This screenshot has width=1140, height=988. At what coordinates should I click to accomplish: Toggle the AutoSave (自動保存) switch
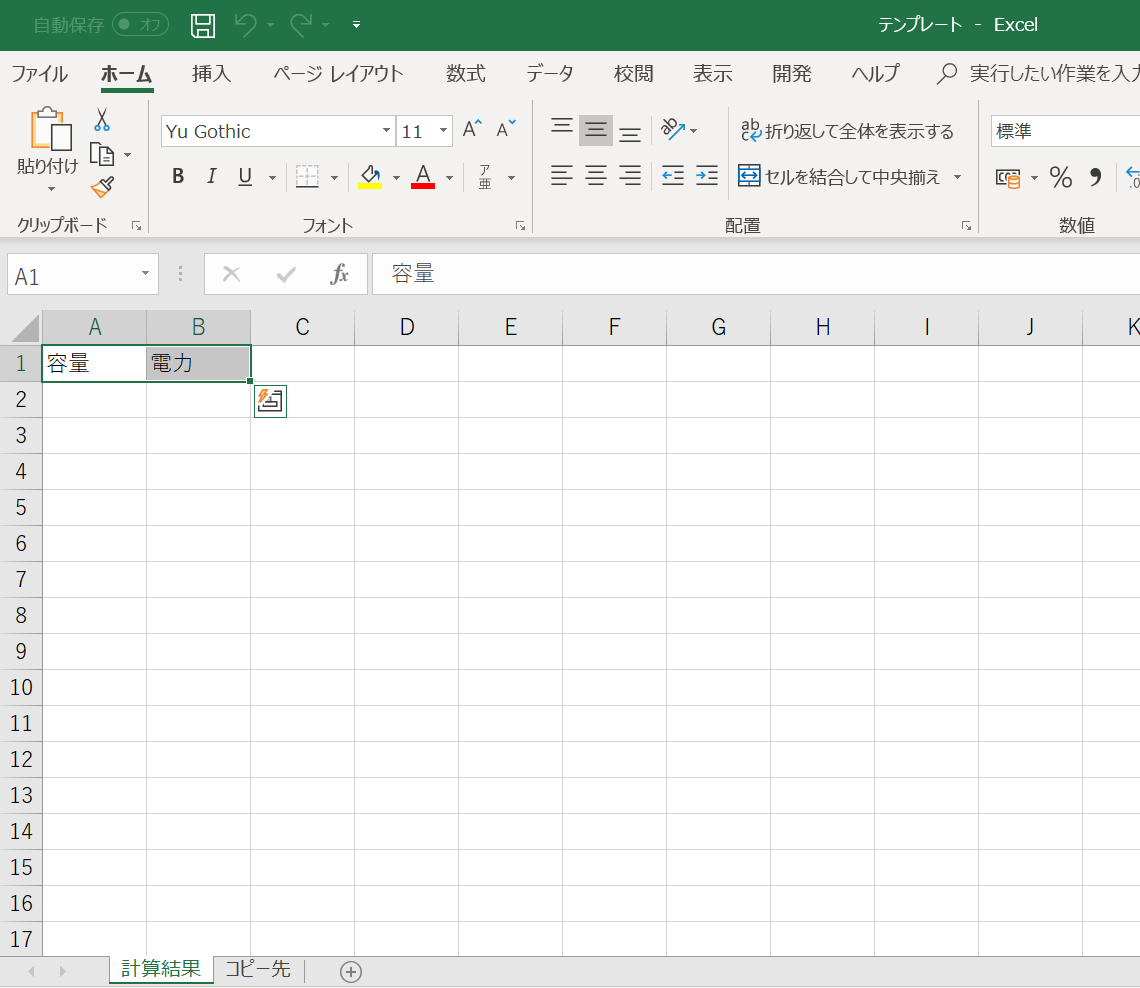(140, 25)
